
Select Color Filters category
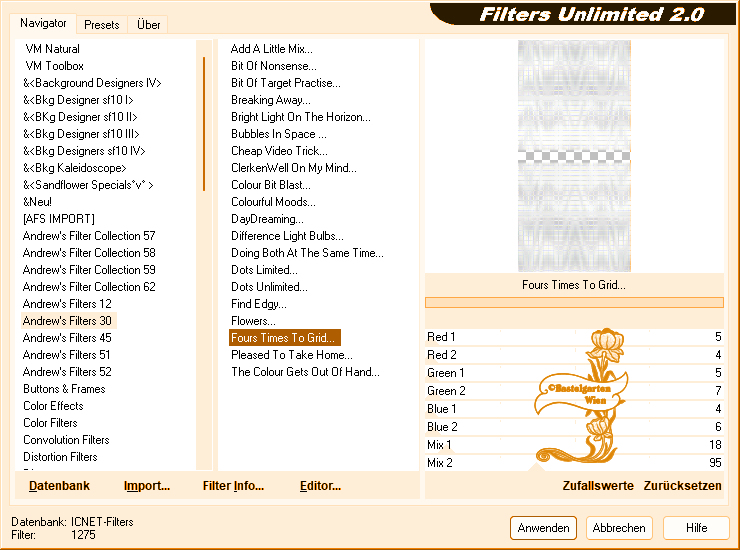click(50, 423)
